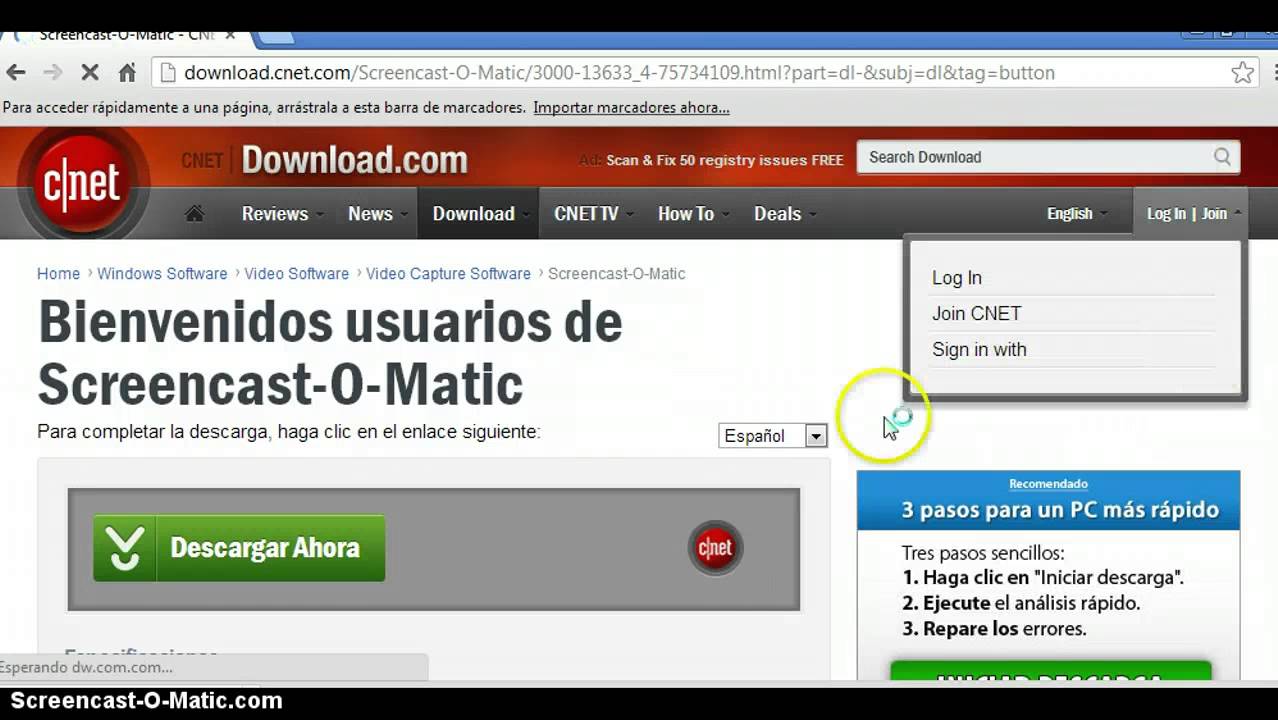Open the browser home page icon
Screen dimensions: 1278x720
127,72
